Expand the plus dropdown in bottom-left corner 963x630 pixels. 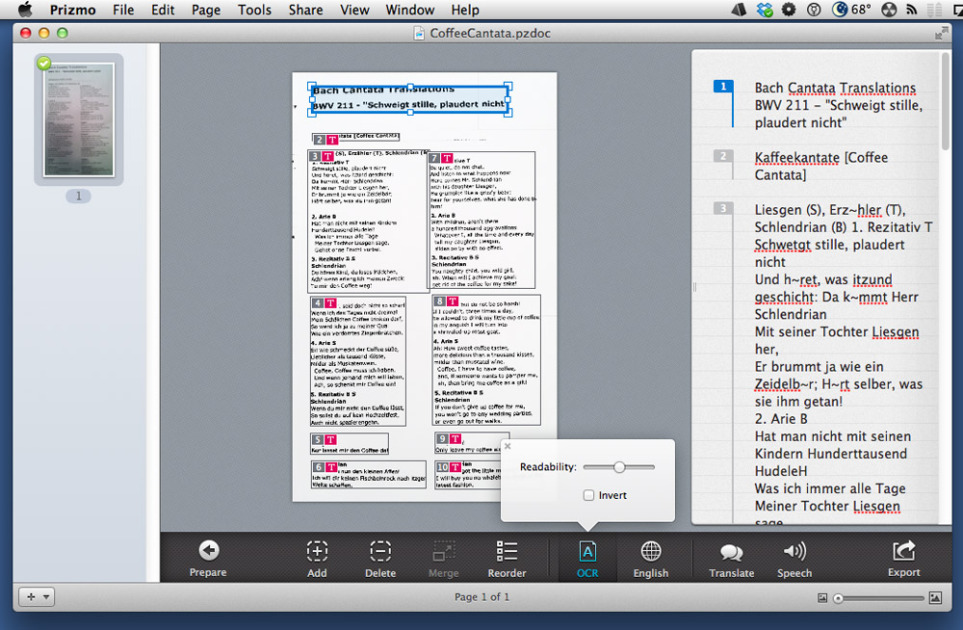pos(37,597)
